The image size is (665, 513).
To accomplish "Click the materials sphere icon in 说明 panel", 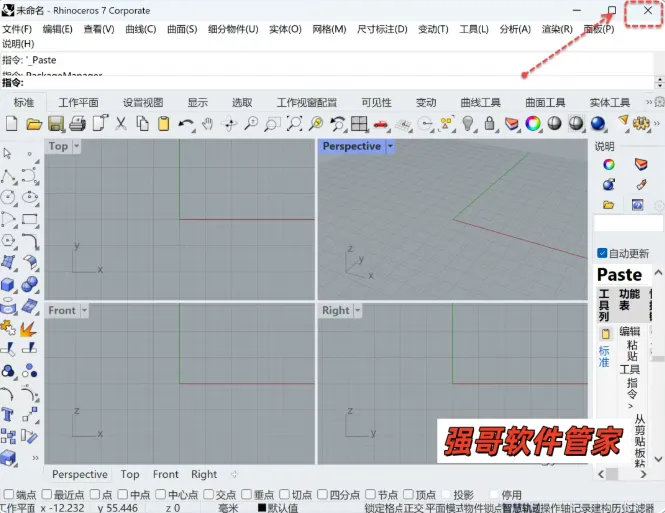I will pos(609,185).
